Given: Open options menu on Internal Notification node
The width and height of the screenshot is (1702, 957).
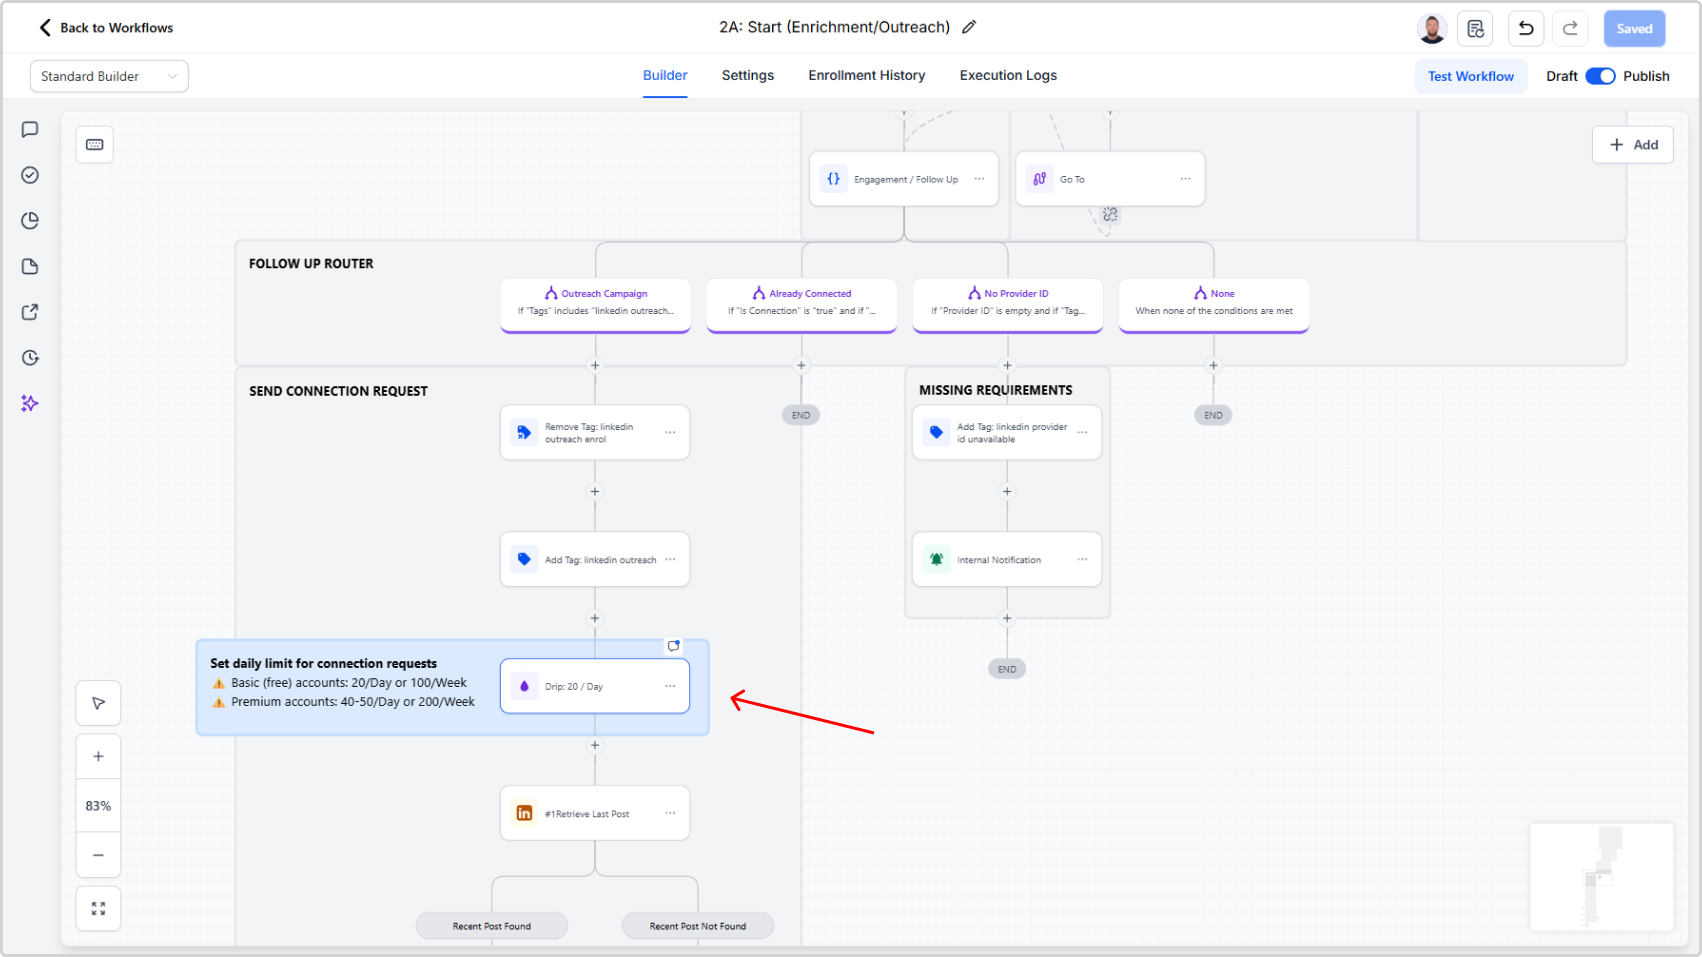Looking at the screenshot, I should pos(1082,559).
